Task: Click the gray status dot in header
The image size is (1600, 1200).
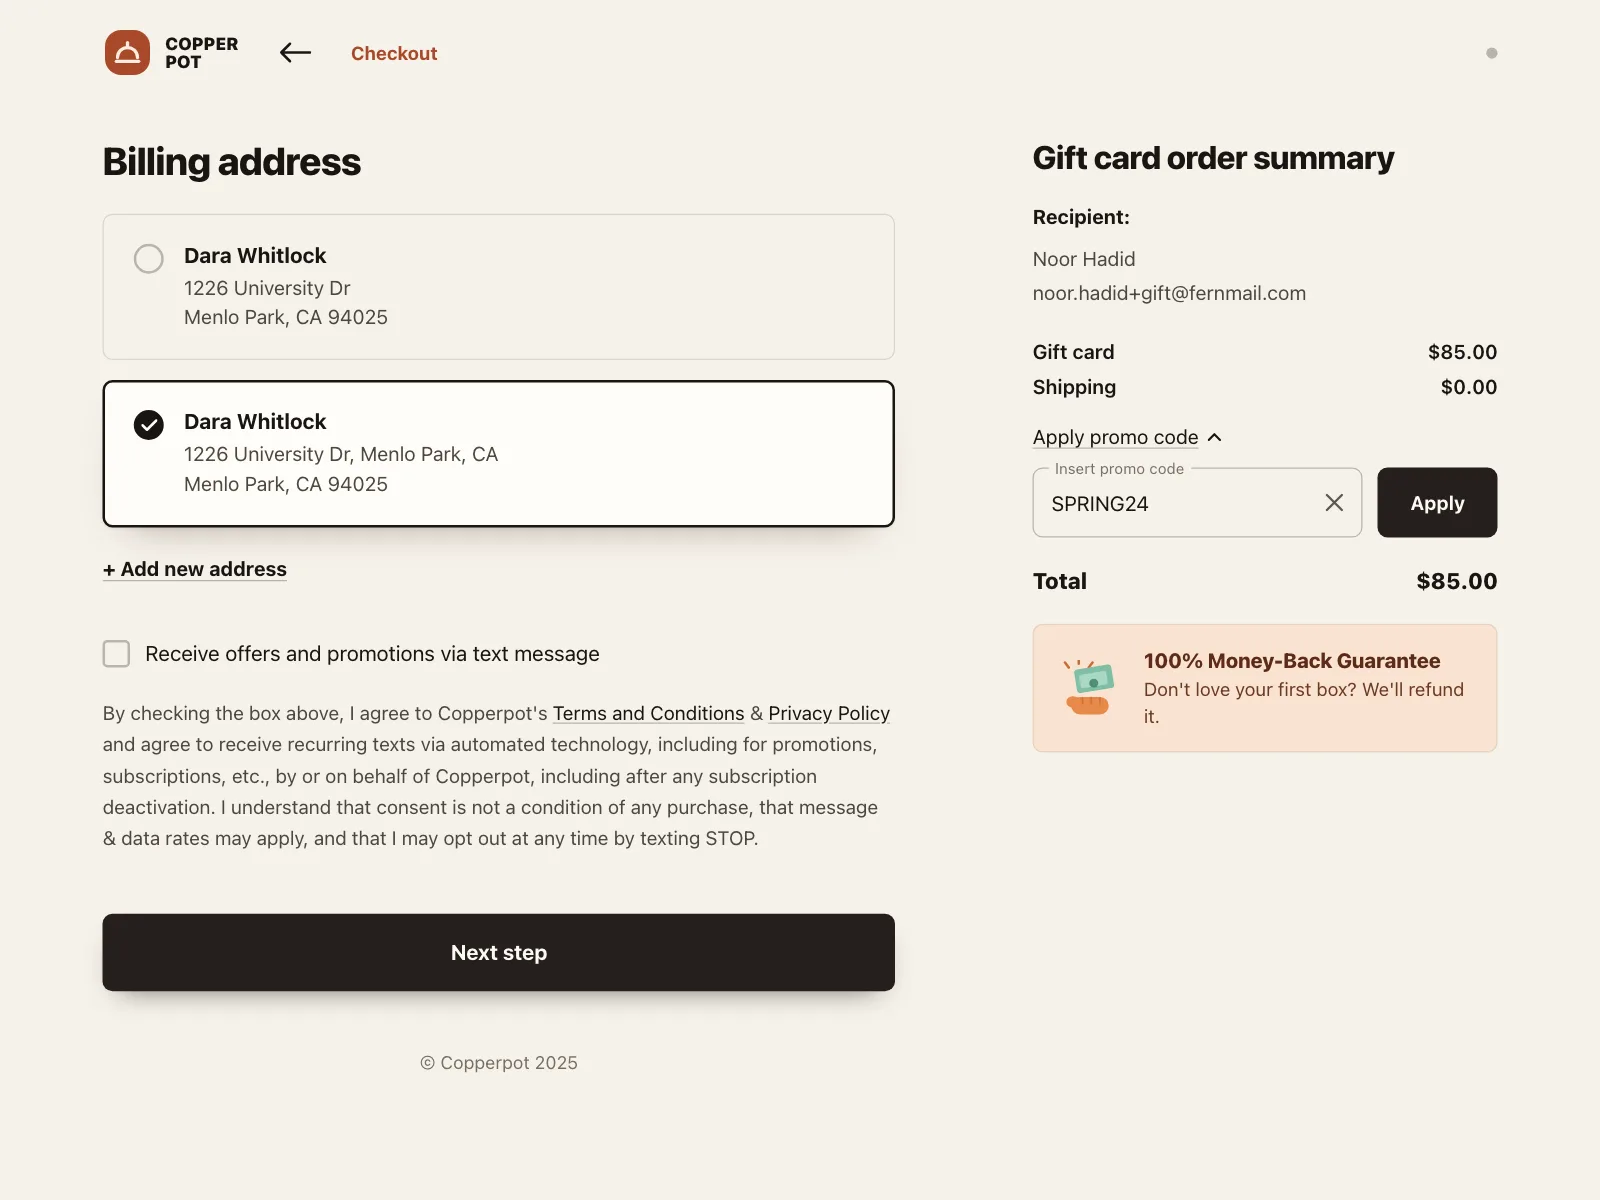Action: [x=1492, y=53]
